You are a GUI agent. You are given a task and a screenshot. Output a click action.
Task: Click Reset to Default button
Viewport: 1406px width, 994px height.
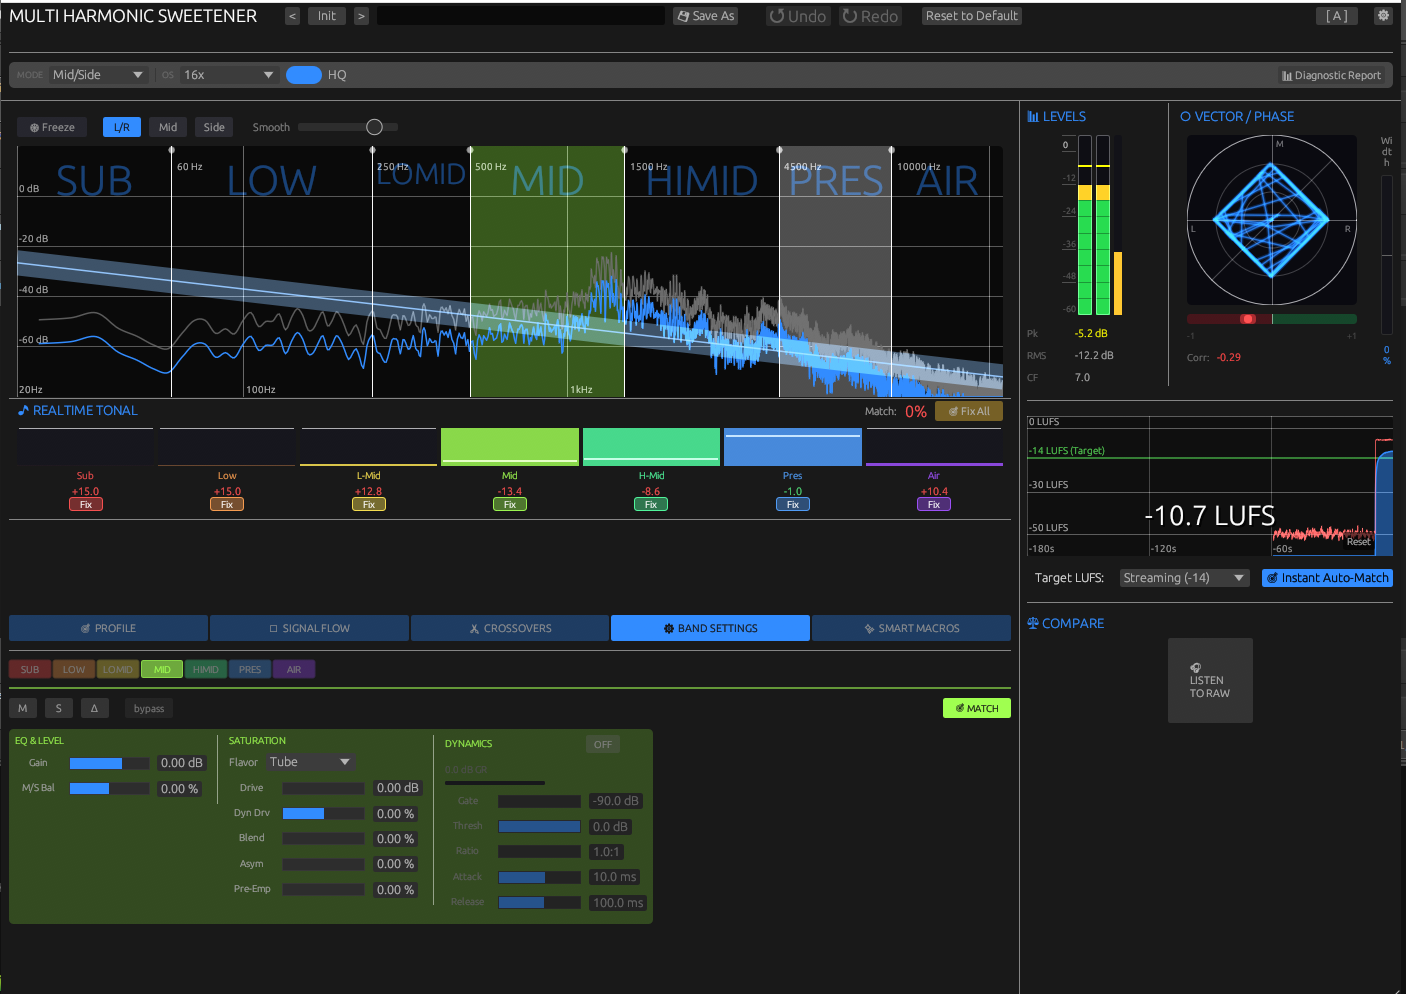click(972, 16)
